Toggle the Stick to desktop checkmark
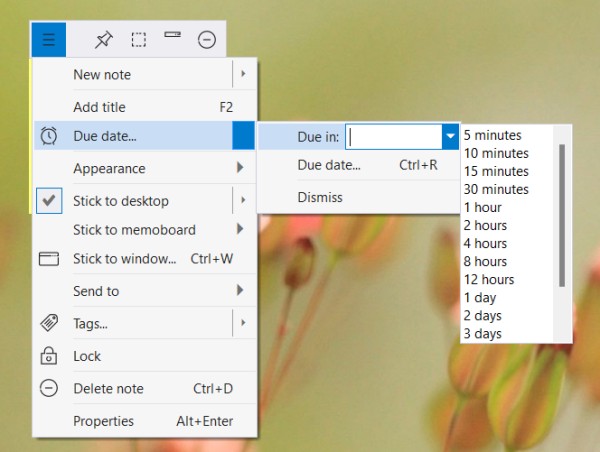600x452 pixels. click(x=49, y=201)
